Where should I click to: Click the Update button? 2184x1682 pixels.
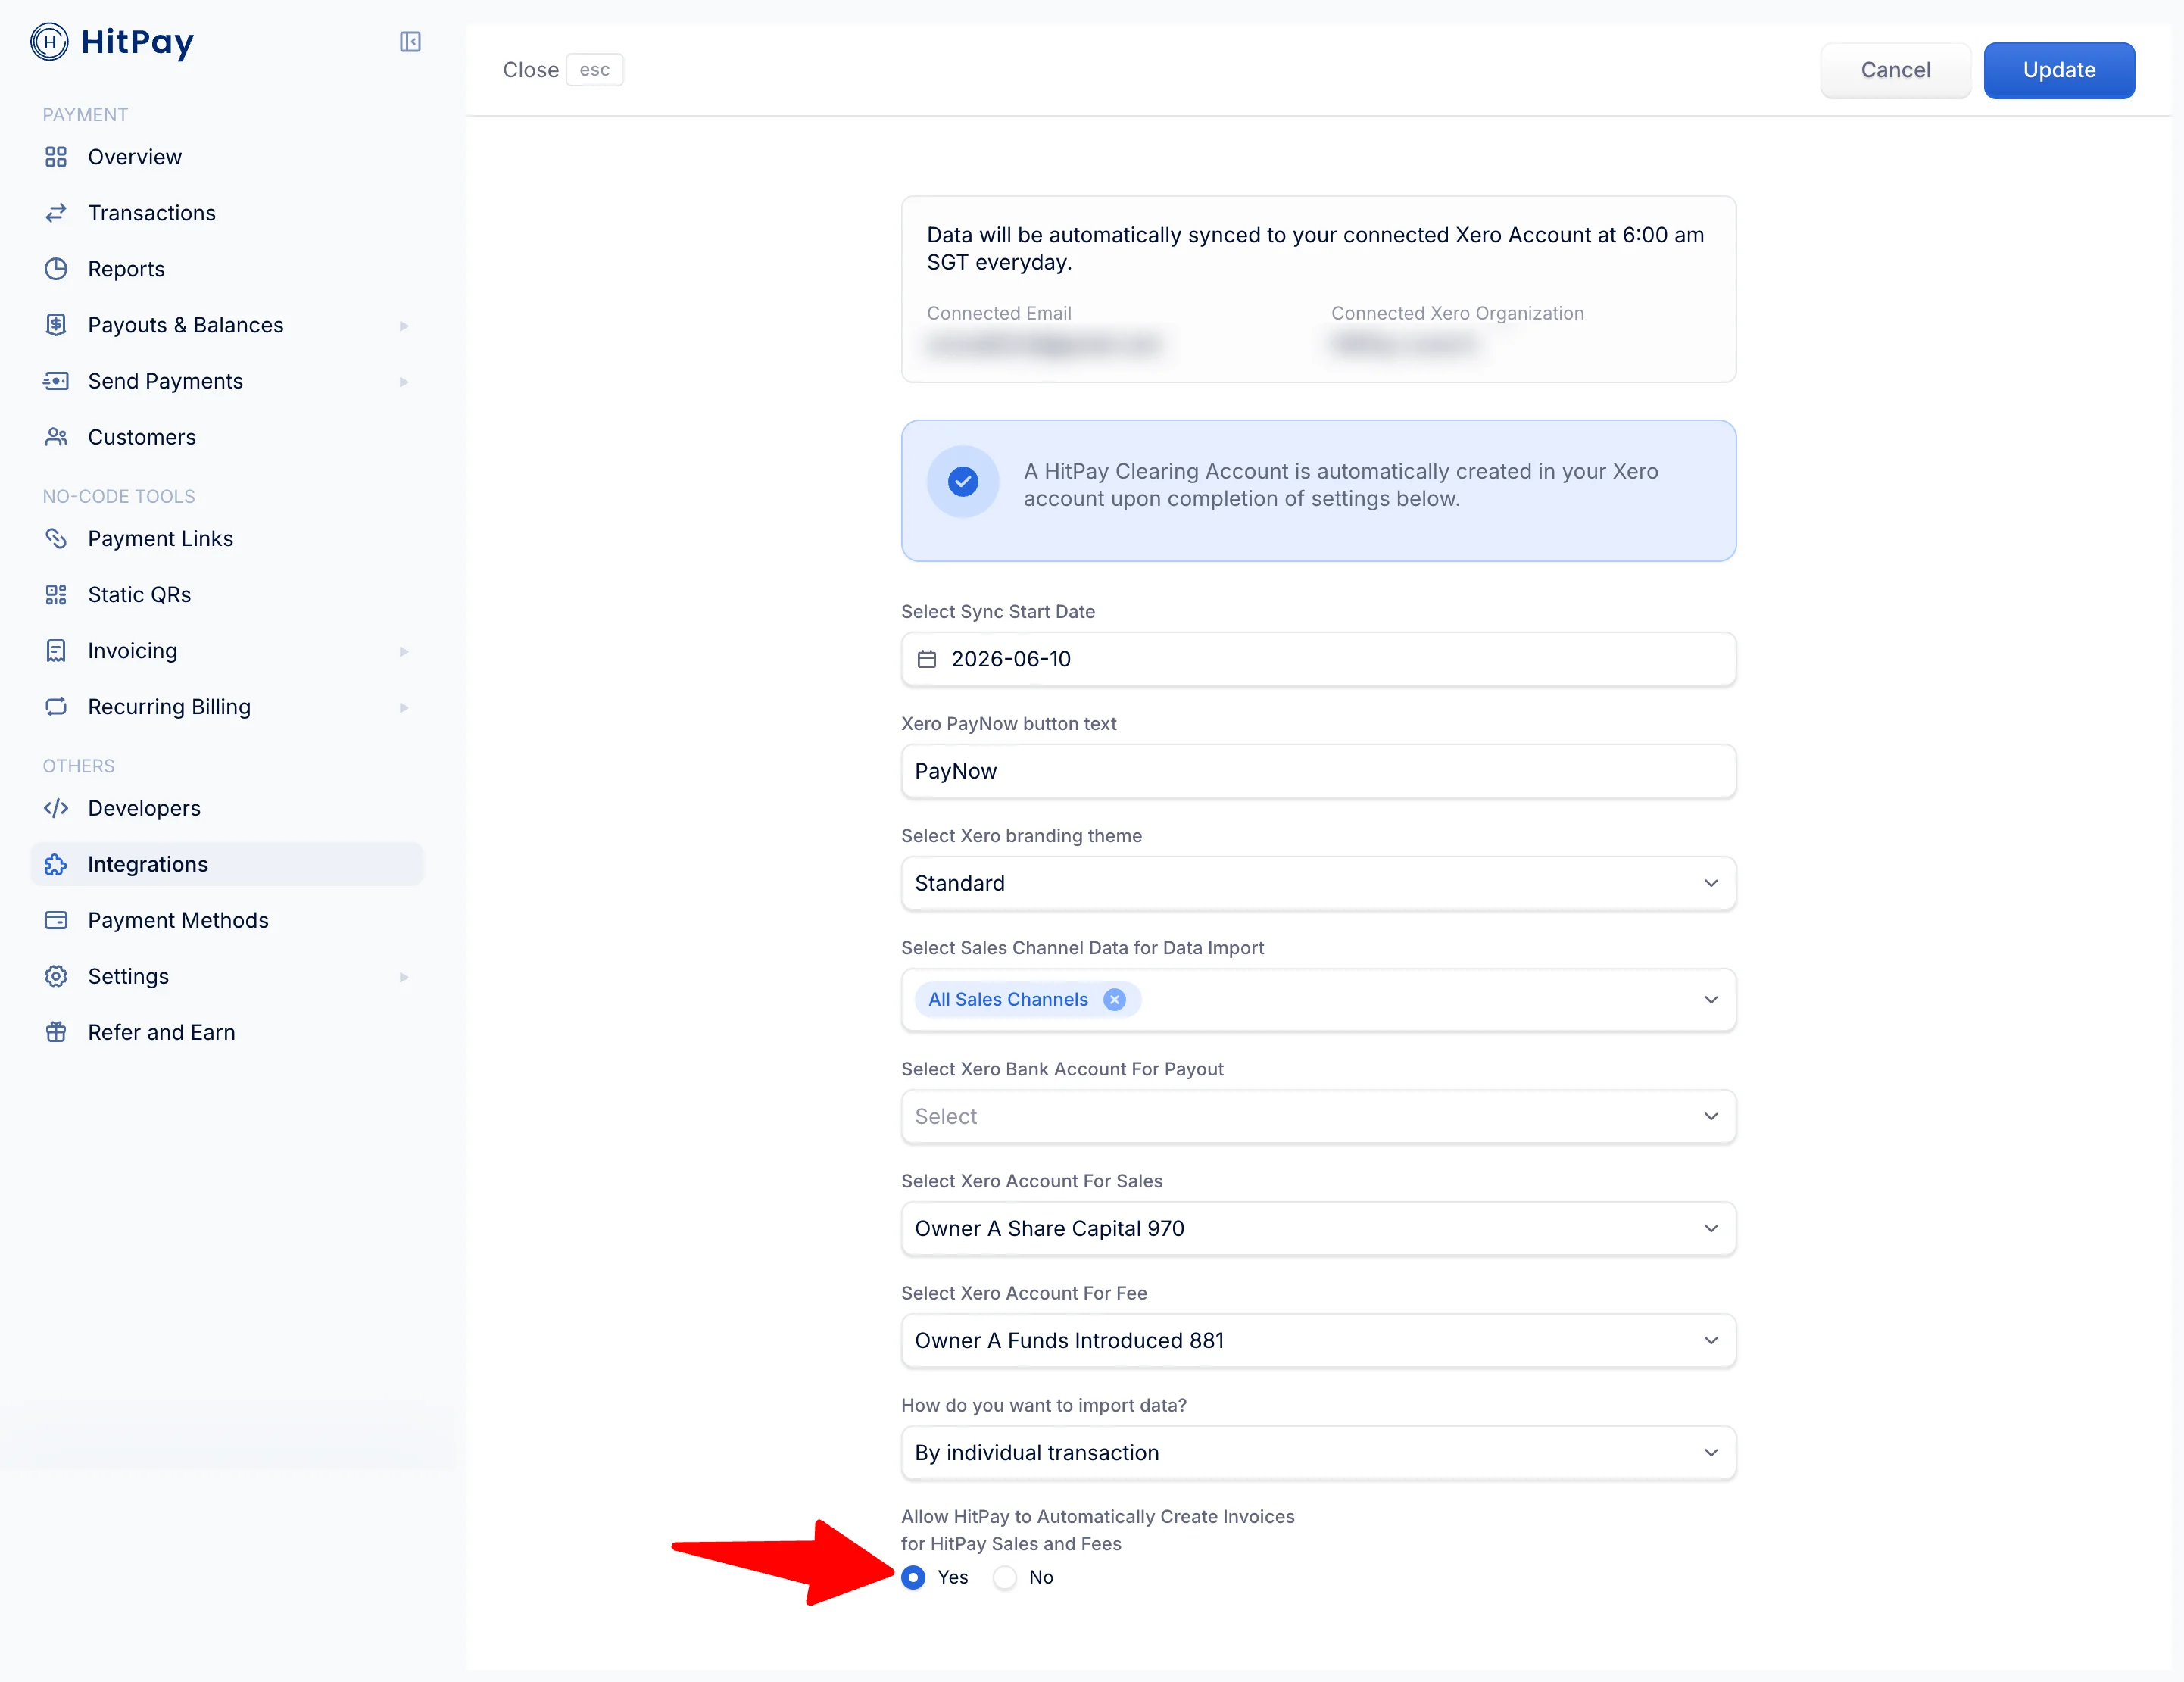click(x=2059, y=70)
